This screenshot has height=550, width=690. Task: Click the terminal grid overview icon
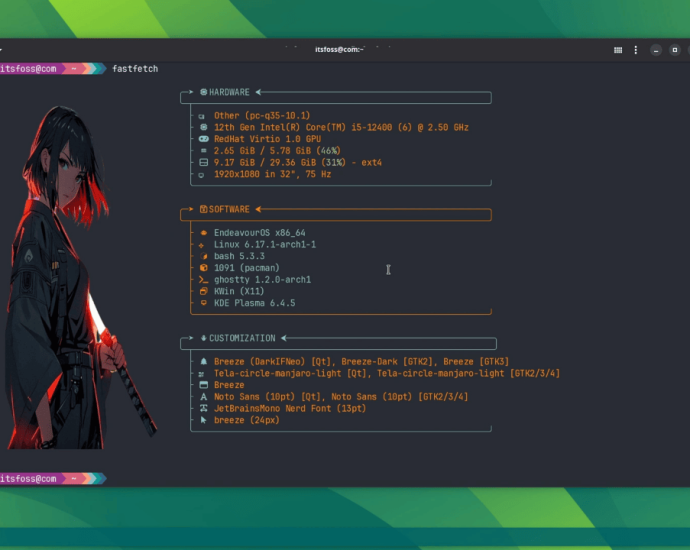click(x=618, y=50)
